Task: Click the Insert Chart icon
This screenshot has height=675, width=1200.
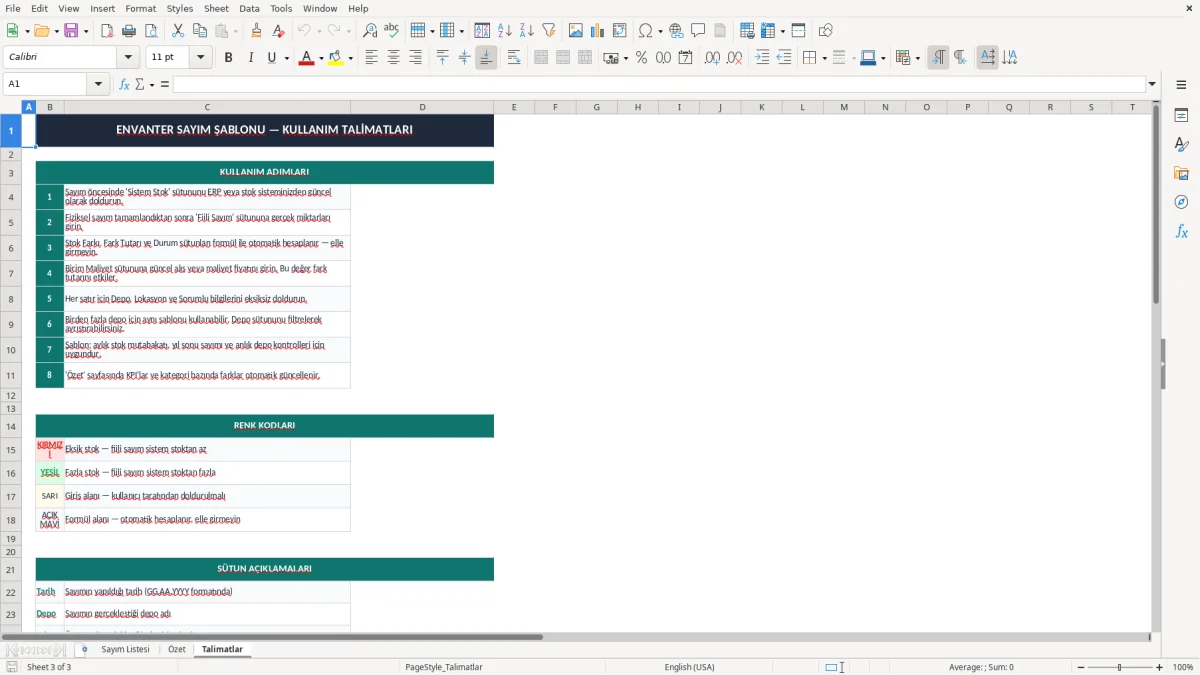Action: coord(598,31)
